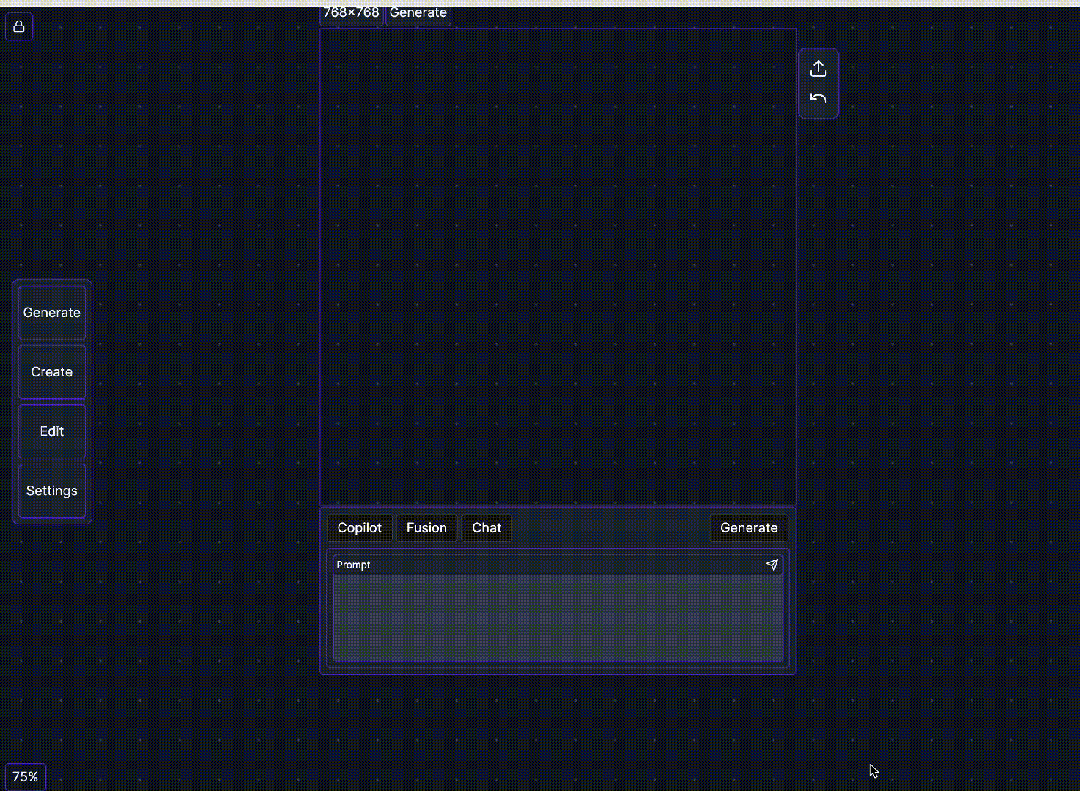The image size is (1080, 791).
Task: Click the Generate button beside the Chat tab
Action: 749,528
